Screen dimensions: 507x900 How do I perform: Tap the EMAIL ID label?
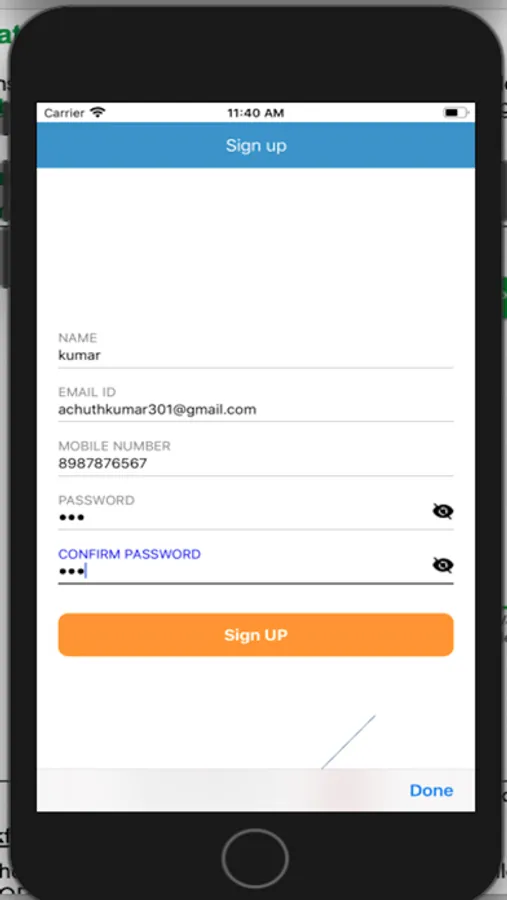coord(87,392)
